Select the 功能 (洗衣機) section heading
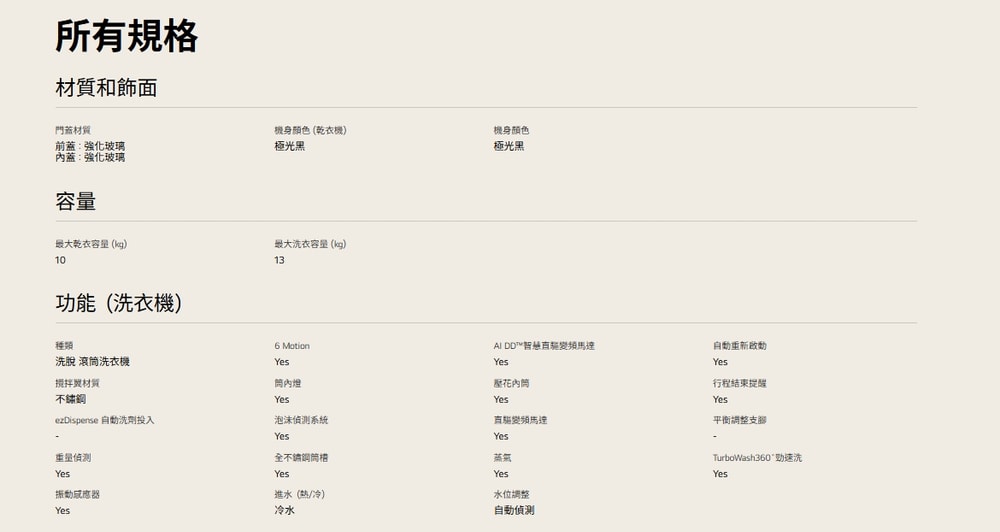Viewport: 1000px width, 532px height. pos(119,303)
